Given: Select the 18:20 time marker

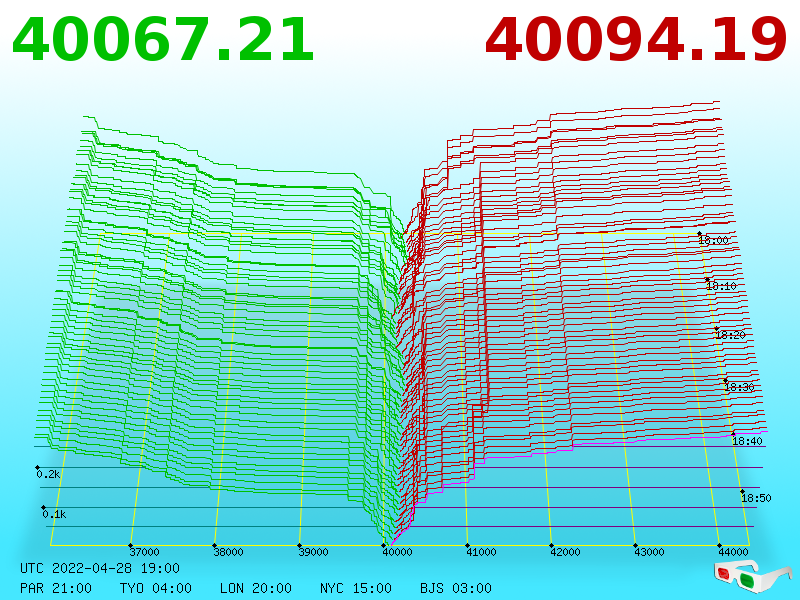Looking at the screenshot, I should click(731, 335).
